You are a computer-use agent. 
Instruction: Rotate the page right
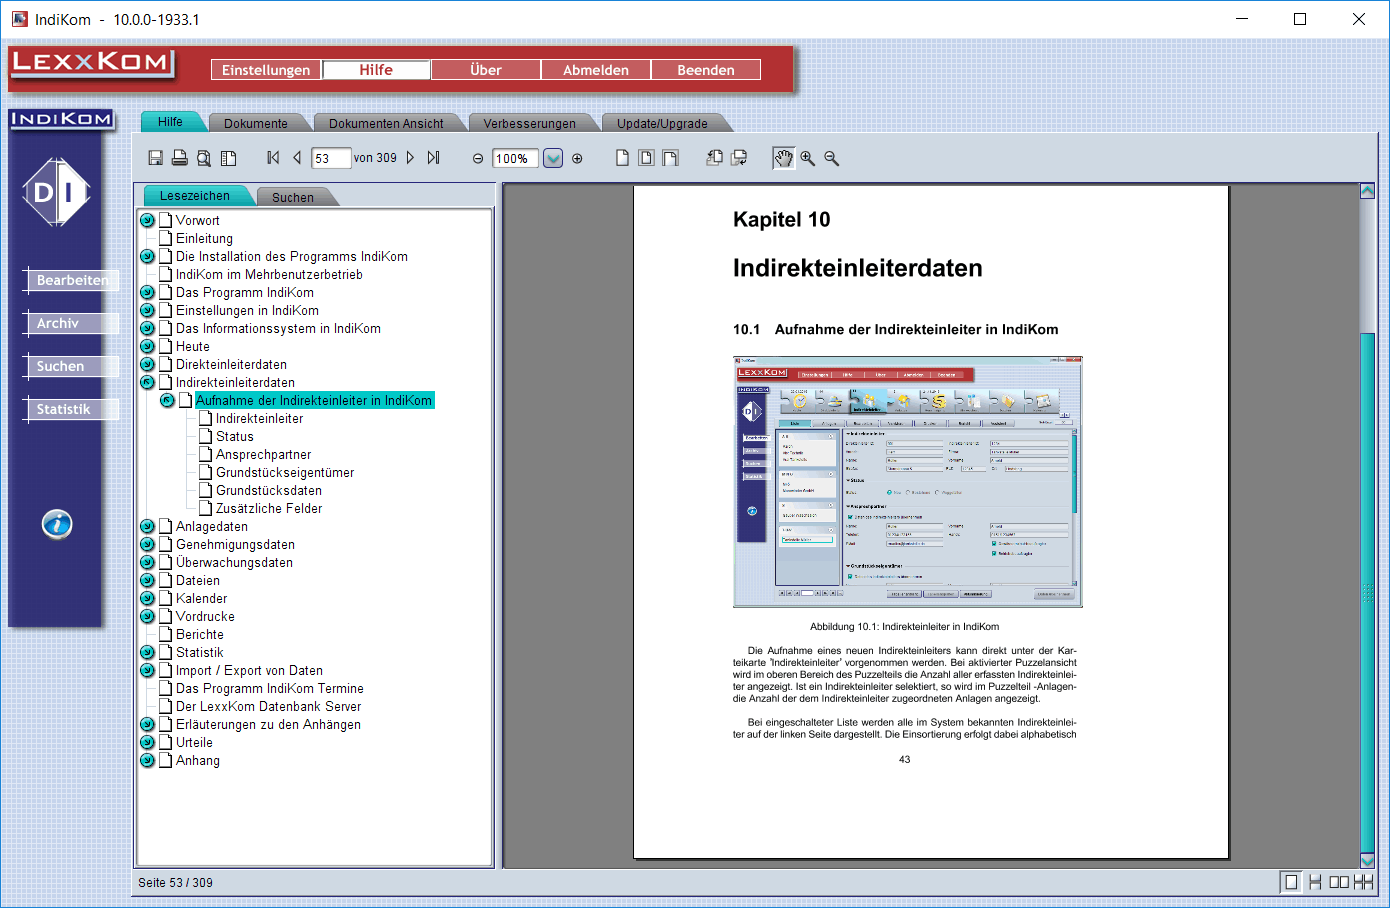tap(739, 158)
